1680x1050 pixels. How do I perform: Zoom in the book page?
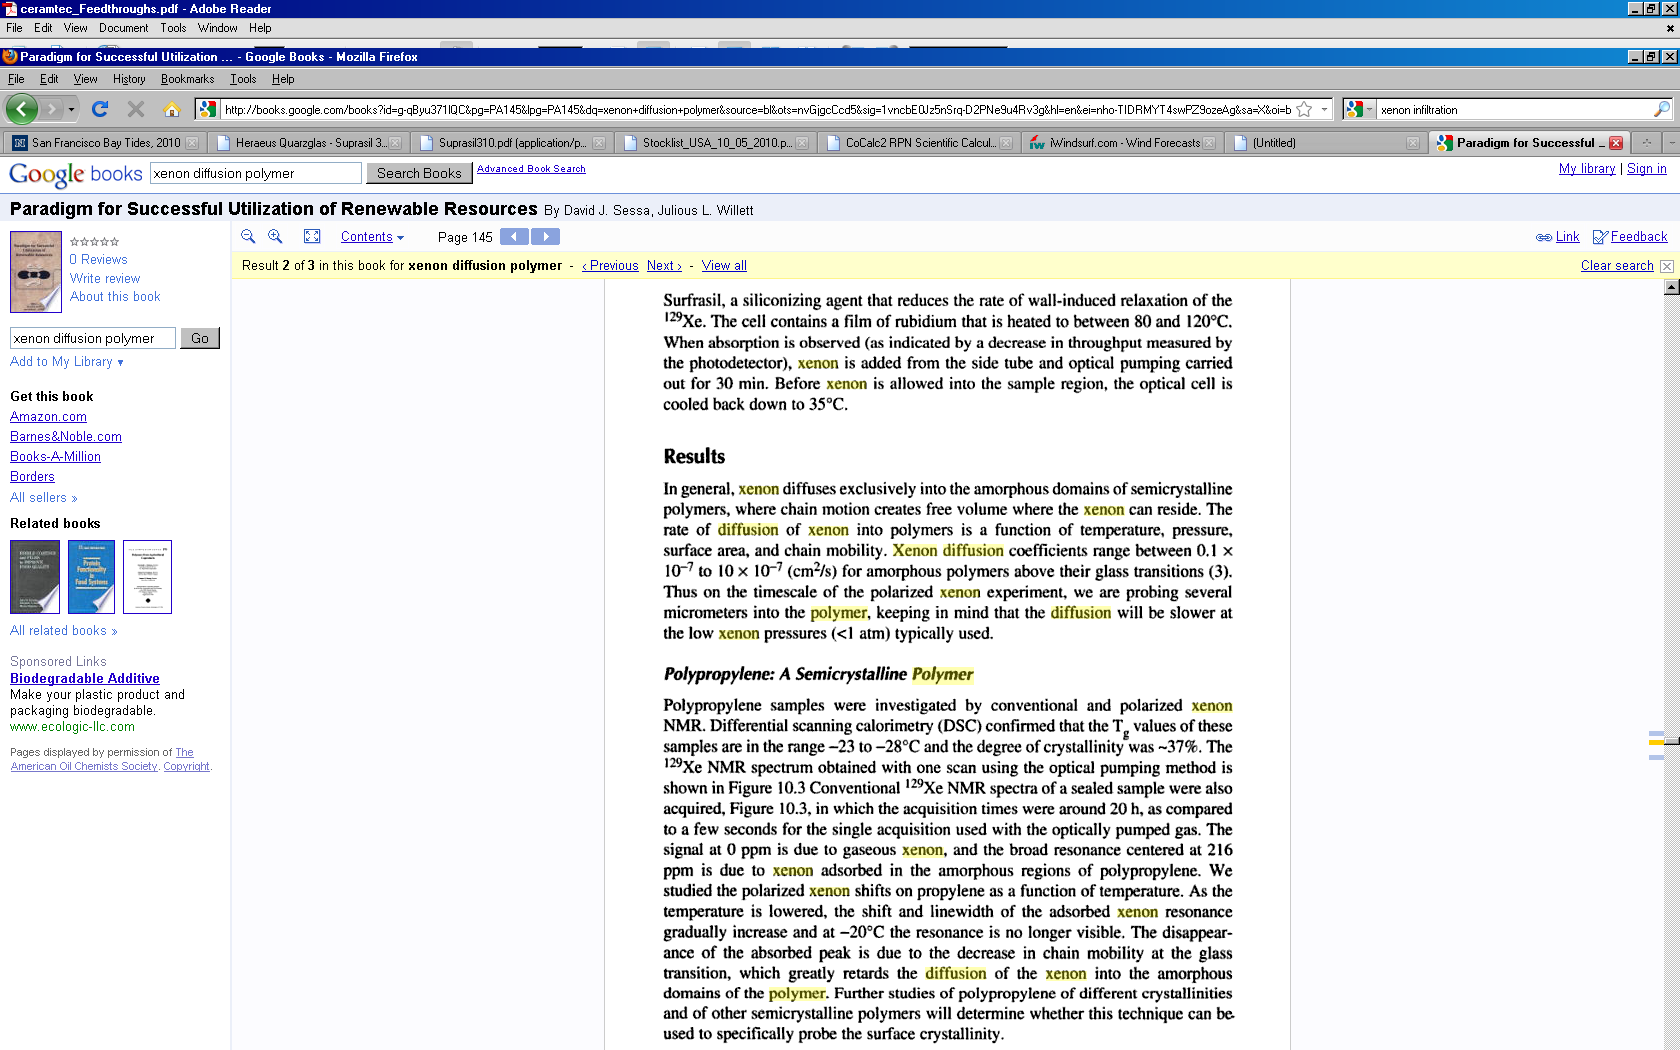275,237
